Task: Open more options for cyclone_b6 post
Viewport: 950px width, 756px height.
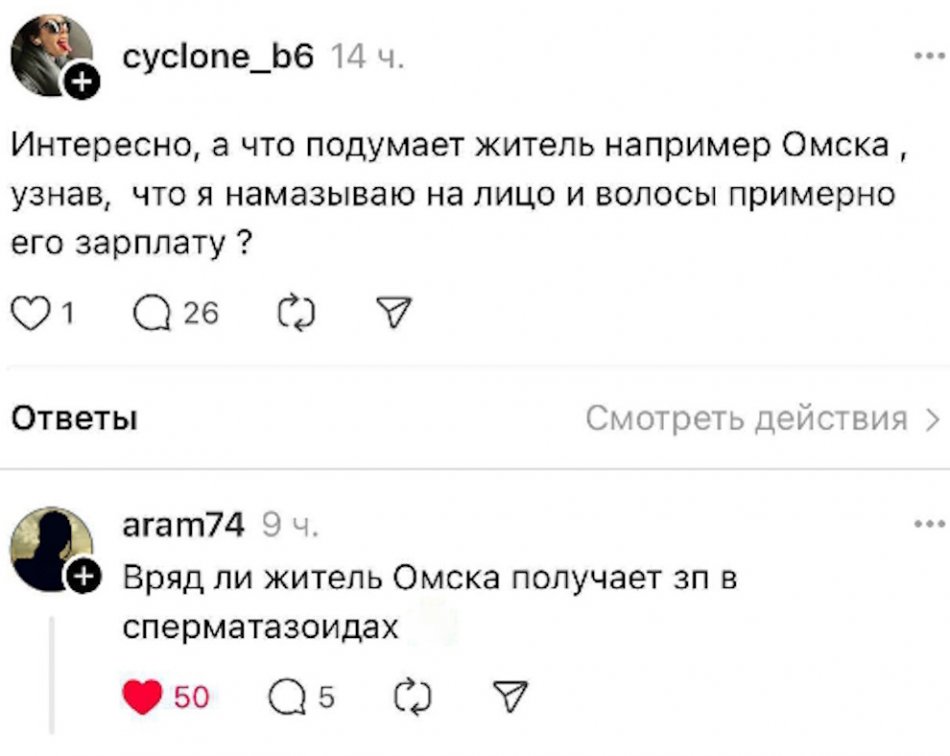Action: click(x=929, y=56)
